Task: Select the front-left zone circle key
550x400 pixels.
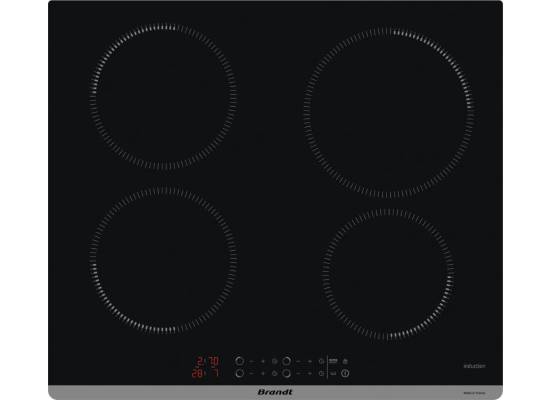Action: click(240, 373)
